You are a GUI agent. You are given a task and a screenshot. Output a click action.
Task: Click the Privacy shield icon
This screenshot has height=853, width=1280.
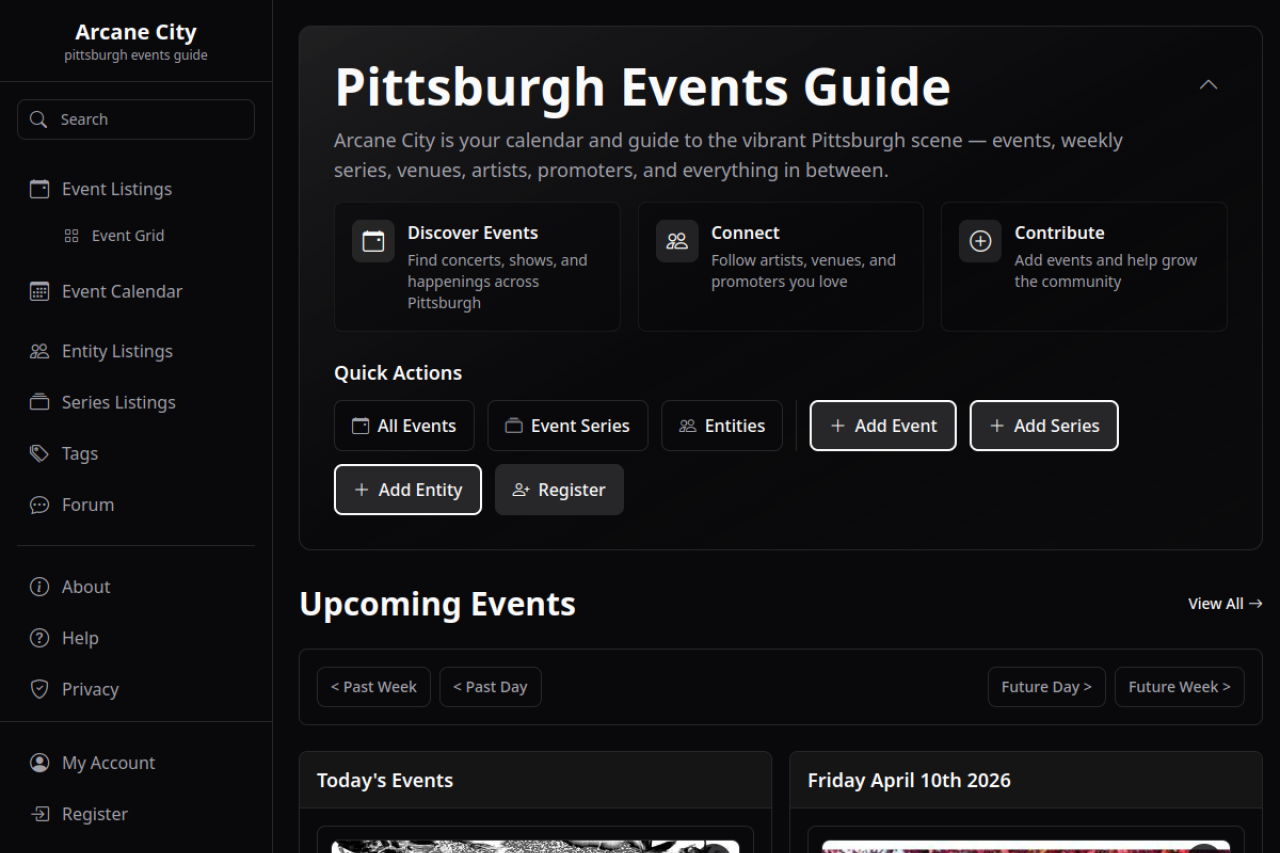click(x=39, y=689)
